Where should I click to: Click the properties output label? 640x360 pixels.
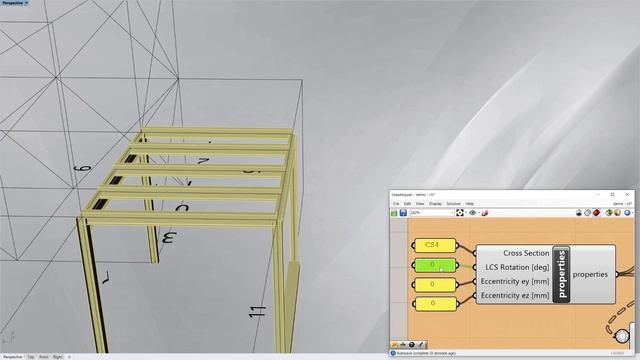[590, 274]
